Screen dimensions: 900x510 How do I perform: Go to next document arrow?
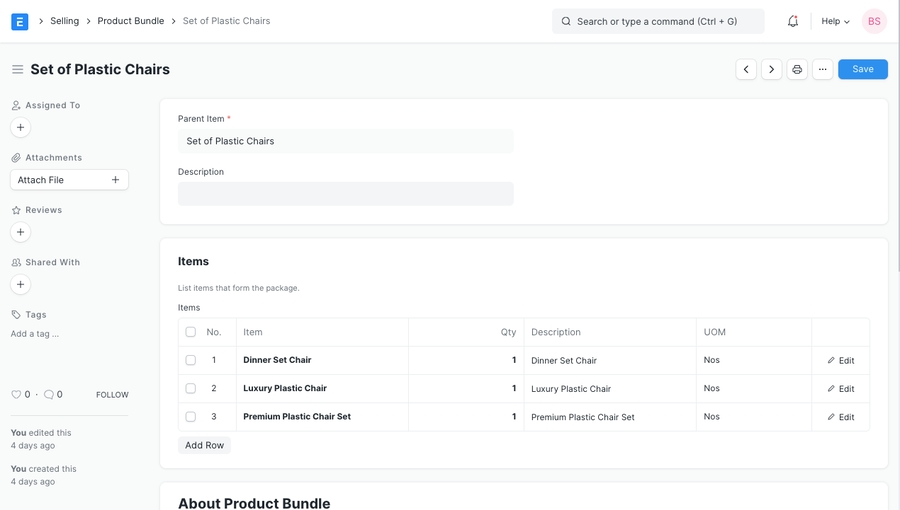point(771,69)
